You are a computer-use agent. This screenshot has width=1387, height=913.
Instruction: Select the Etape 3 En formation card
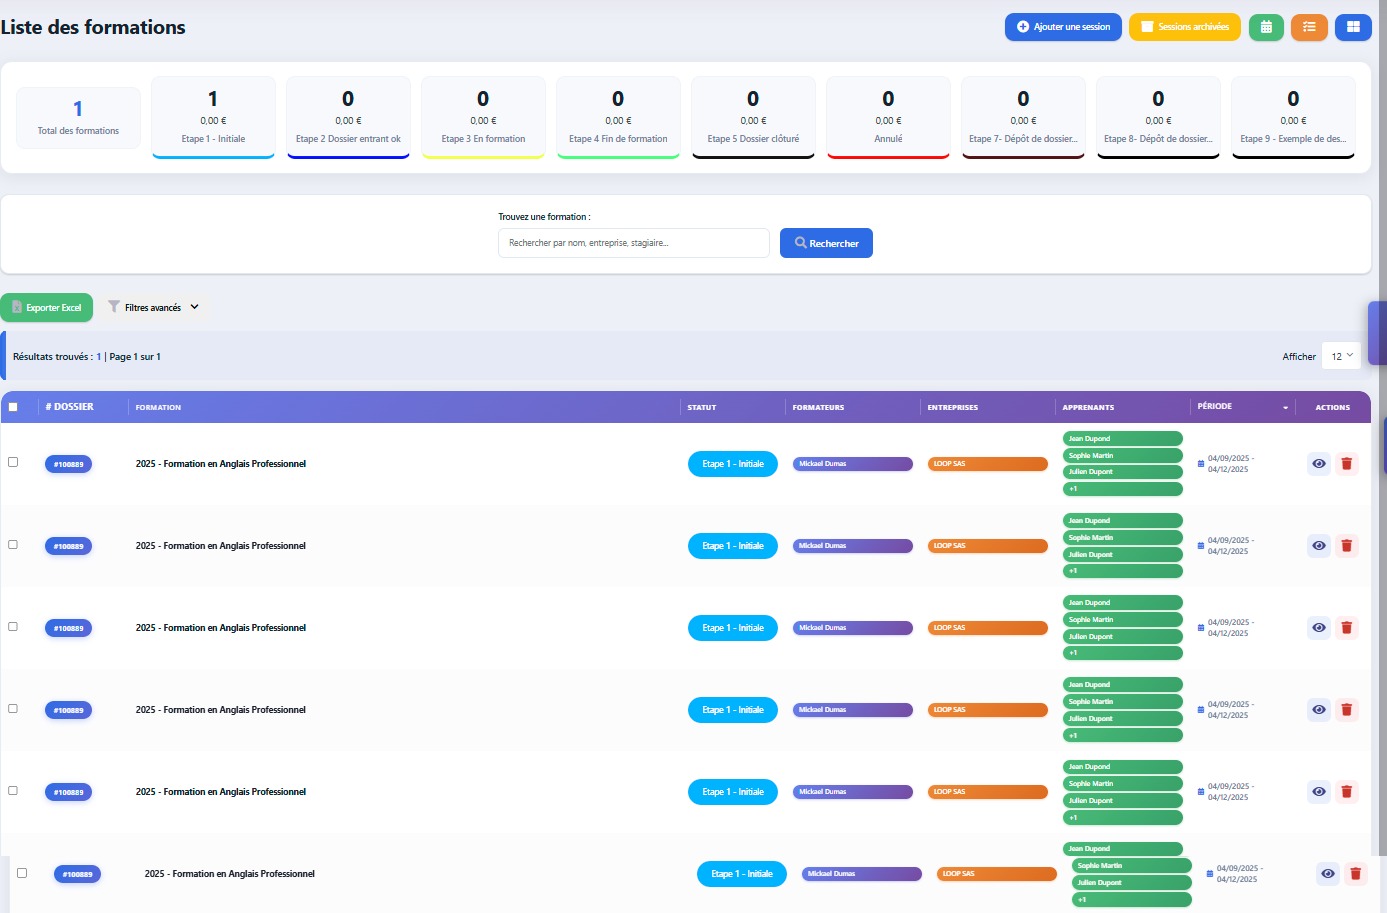click(483, 117)
